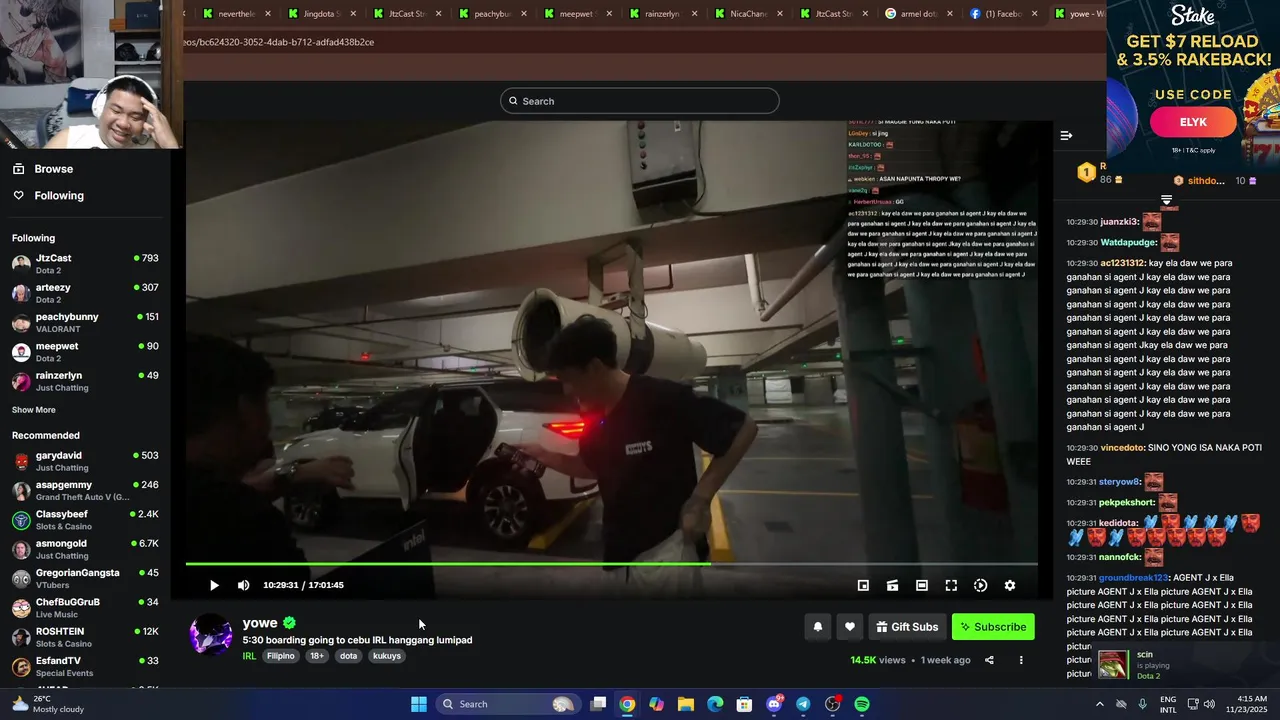The image size is (1280, 720).
Task: Open Task View on taskbar
Action: (598, 704)
